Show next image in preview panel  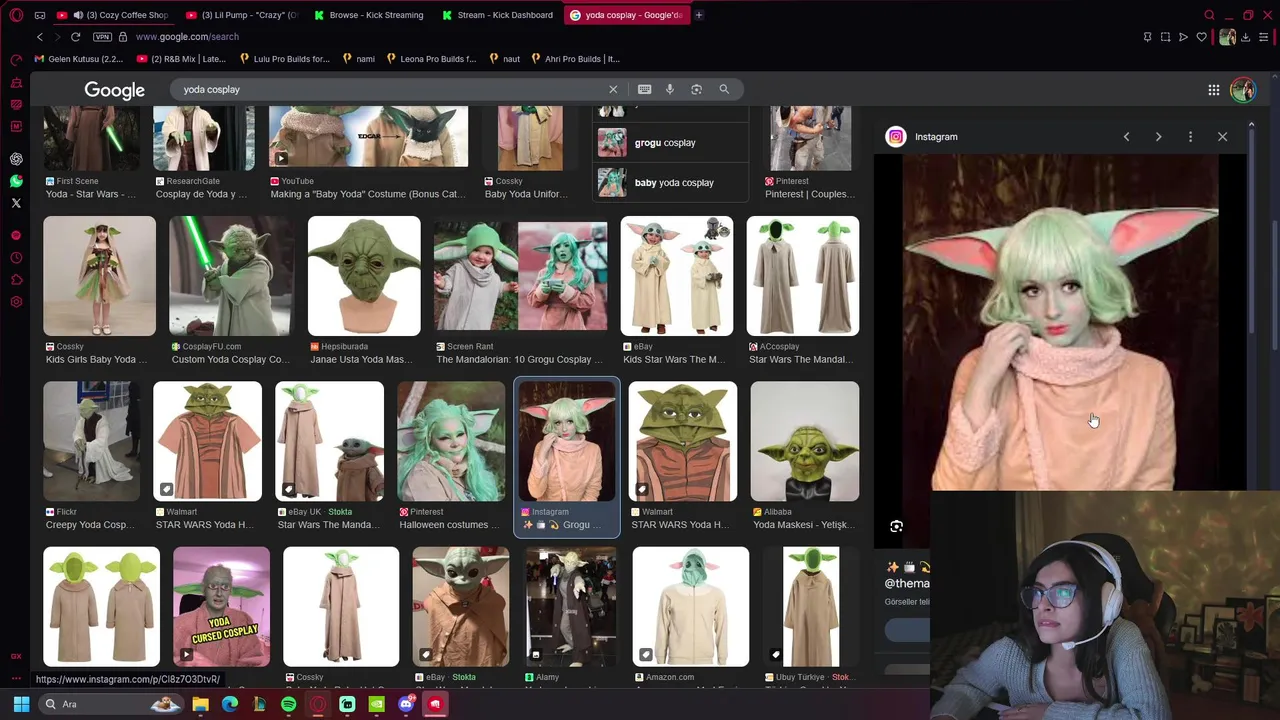1158,137
